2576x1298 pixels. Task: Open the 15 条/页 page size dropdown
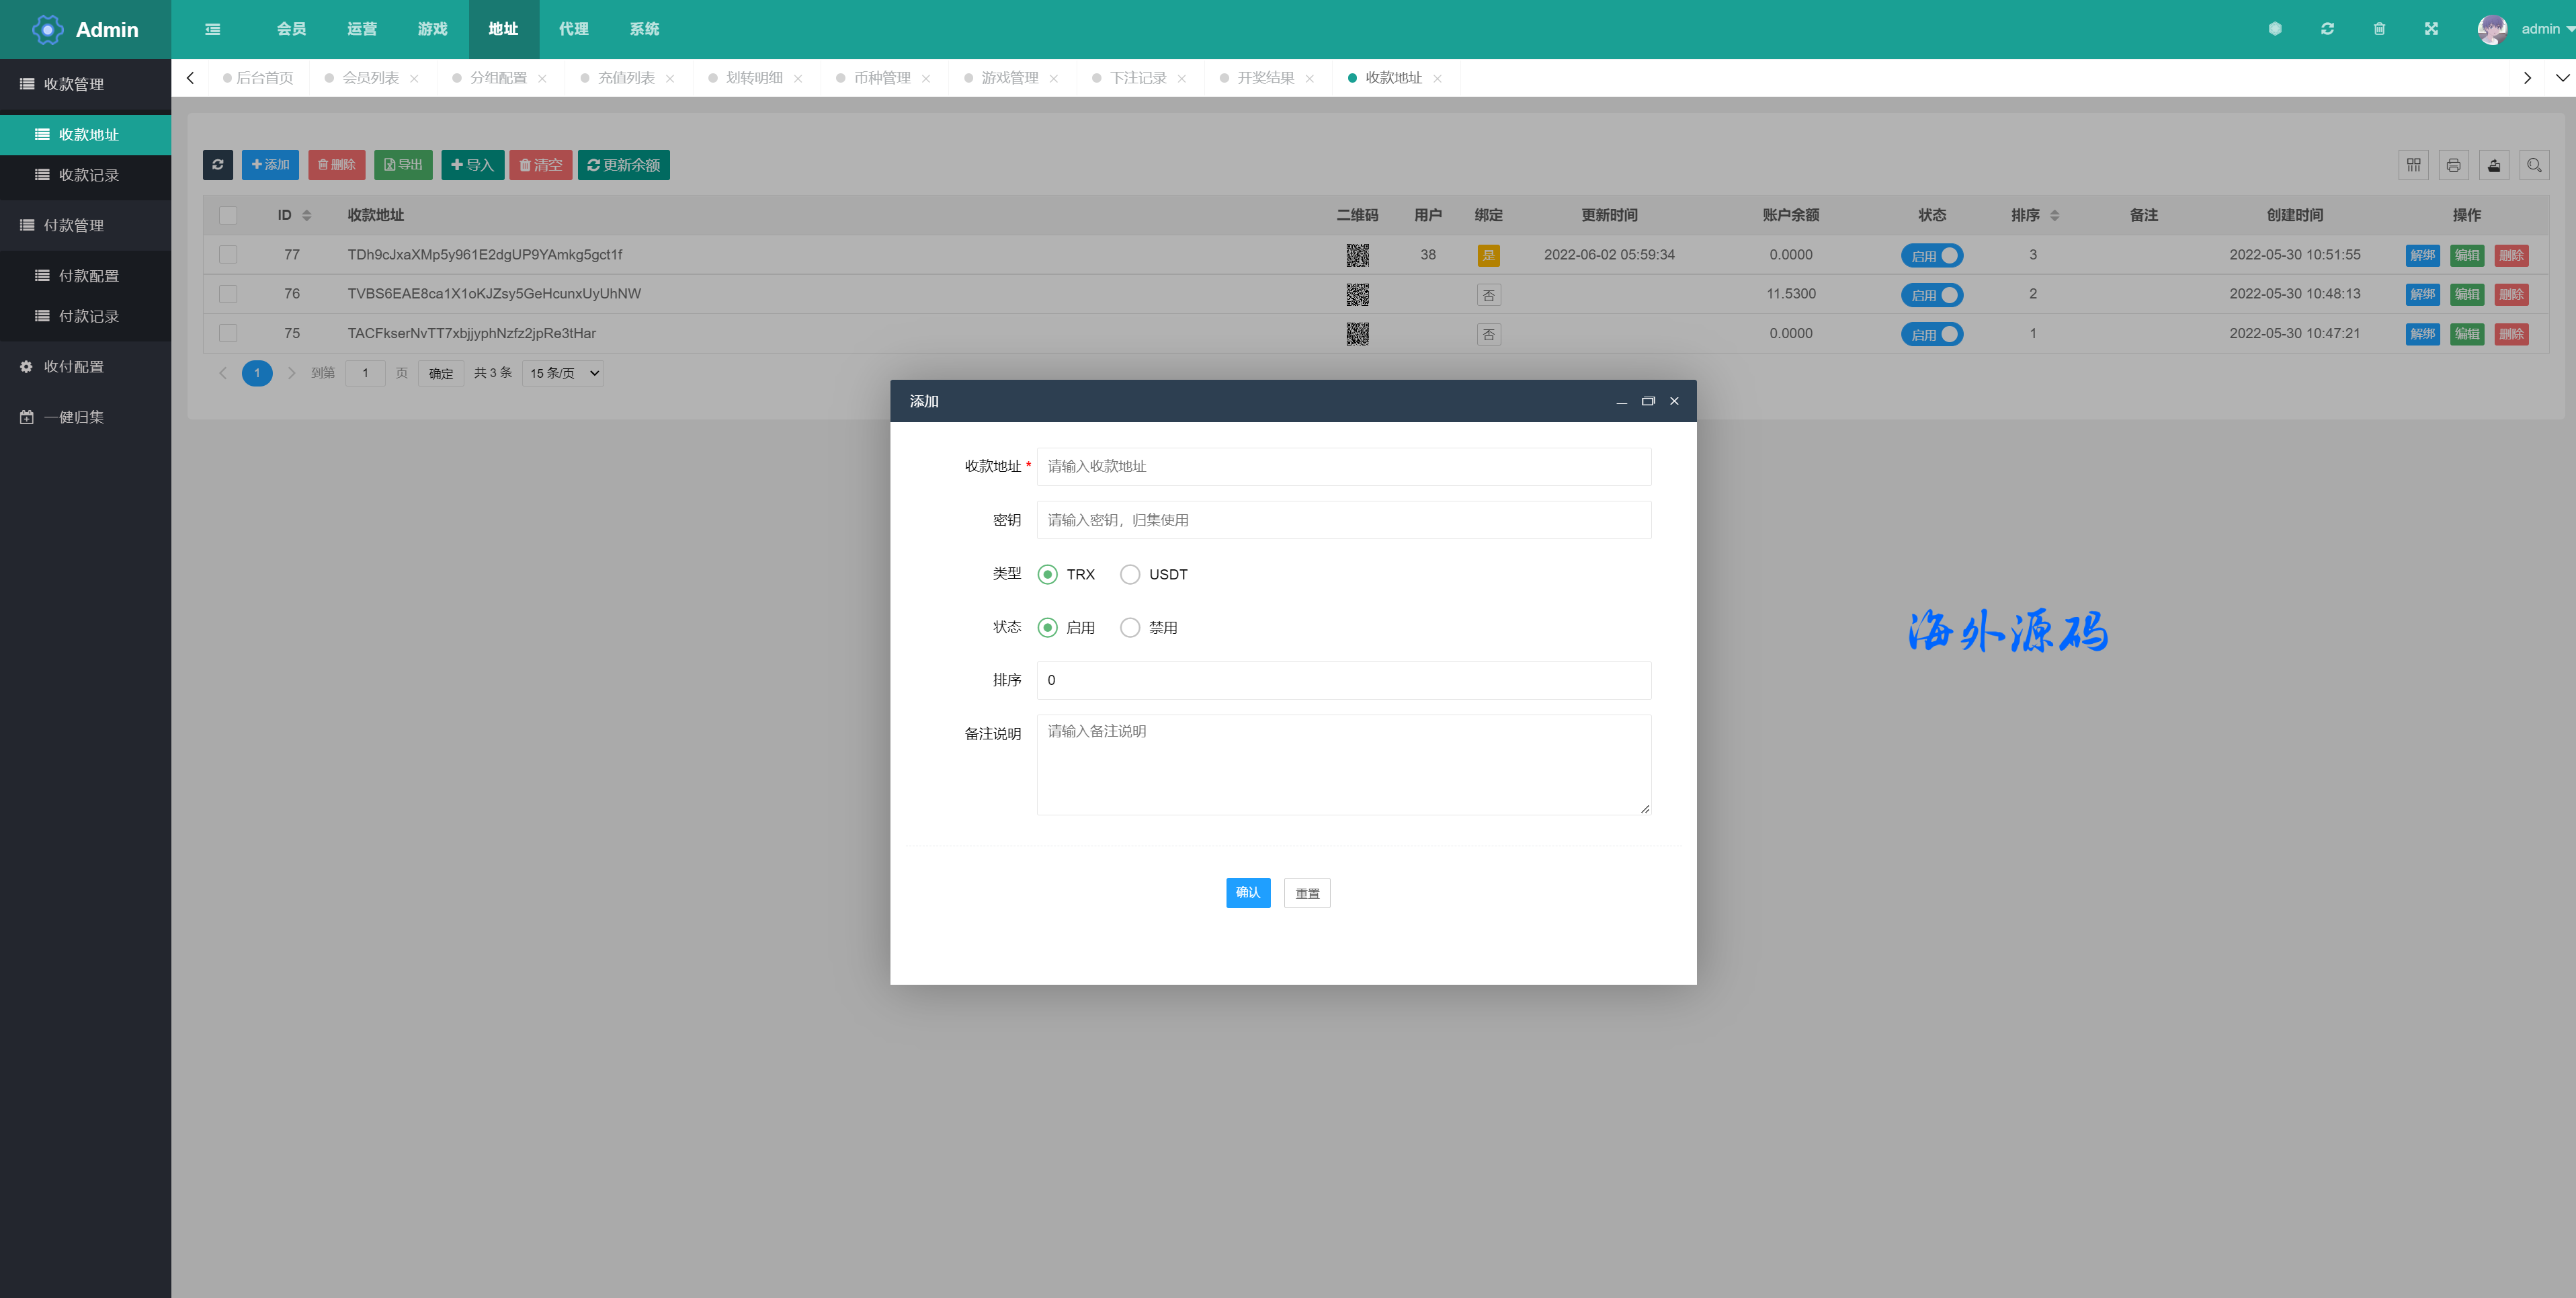[x=563, y=374]
